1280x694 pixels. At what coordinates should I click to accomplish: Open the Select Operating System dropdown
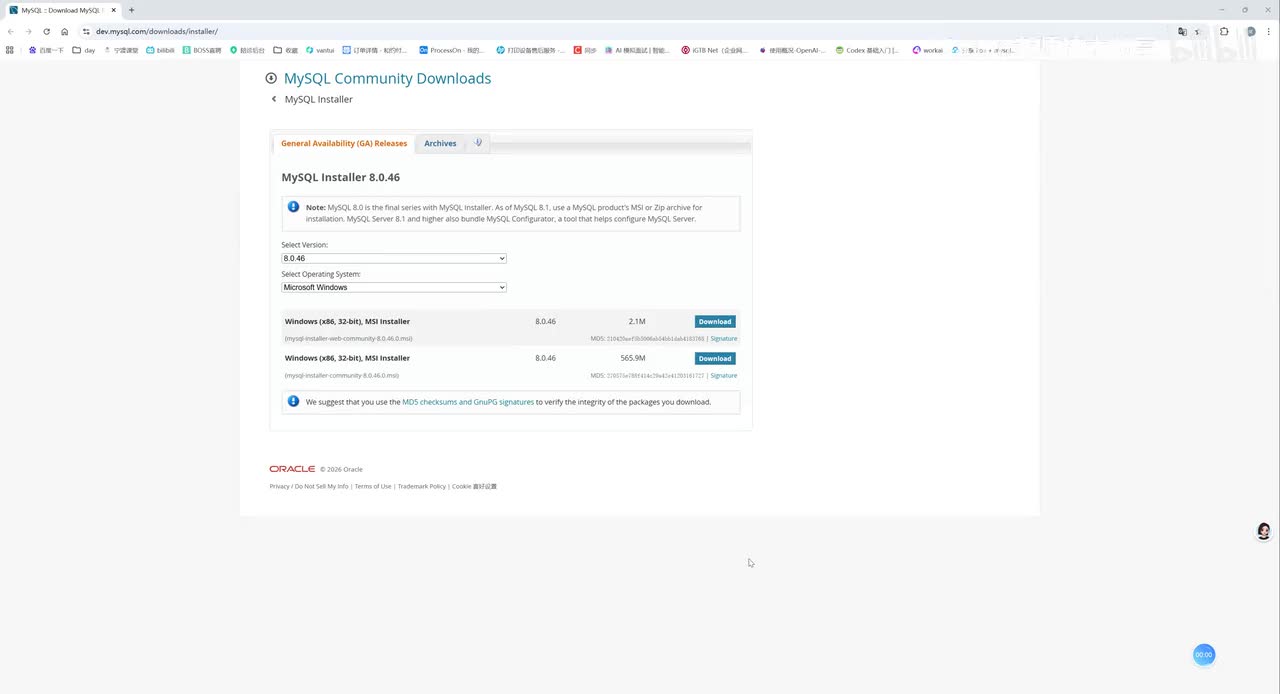click(x=394, y=287)
